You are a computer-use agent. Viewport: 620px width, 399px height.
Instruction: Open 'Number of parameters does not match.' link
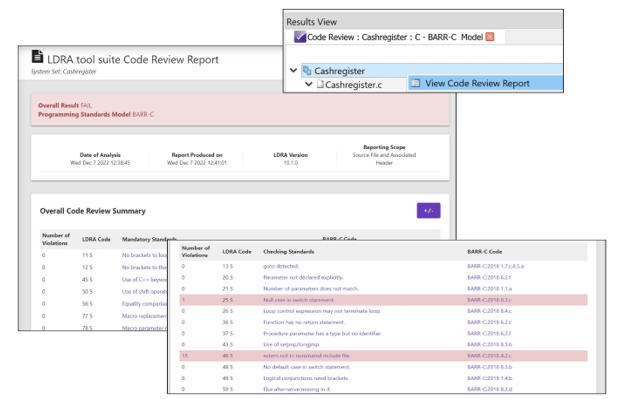[x=311, y=289]
